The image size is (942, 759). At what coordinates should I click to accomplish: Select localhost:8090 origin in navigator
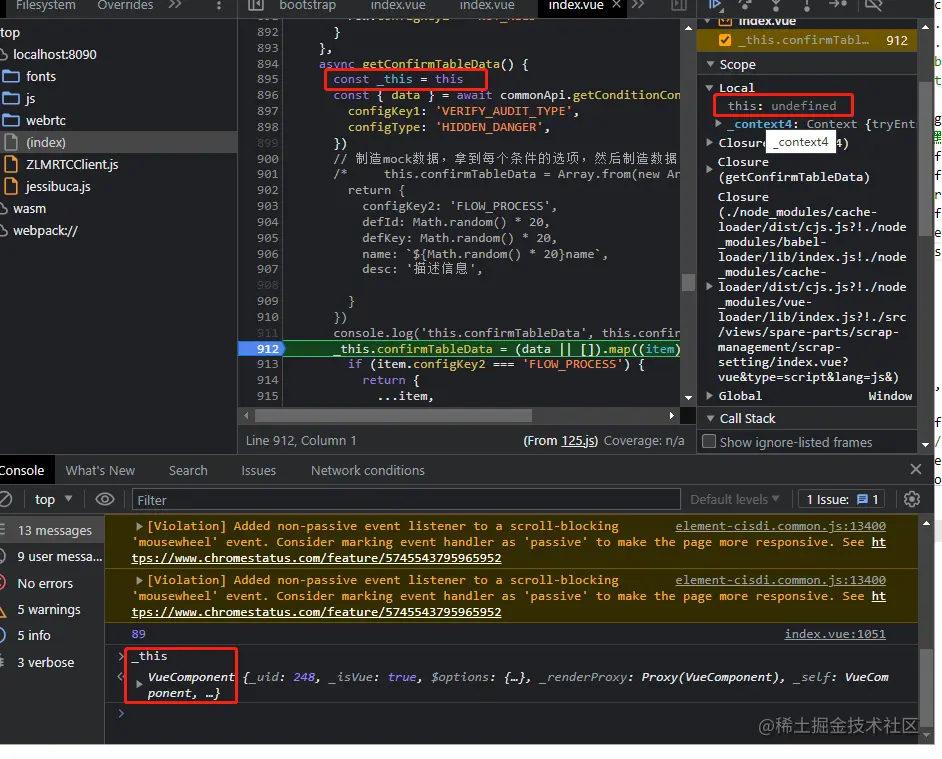pyautogui.click(x=54, y=54)
